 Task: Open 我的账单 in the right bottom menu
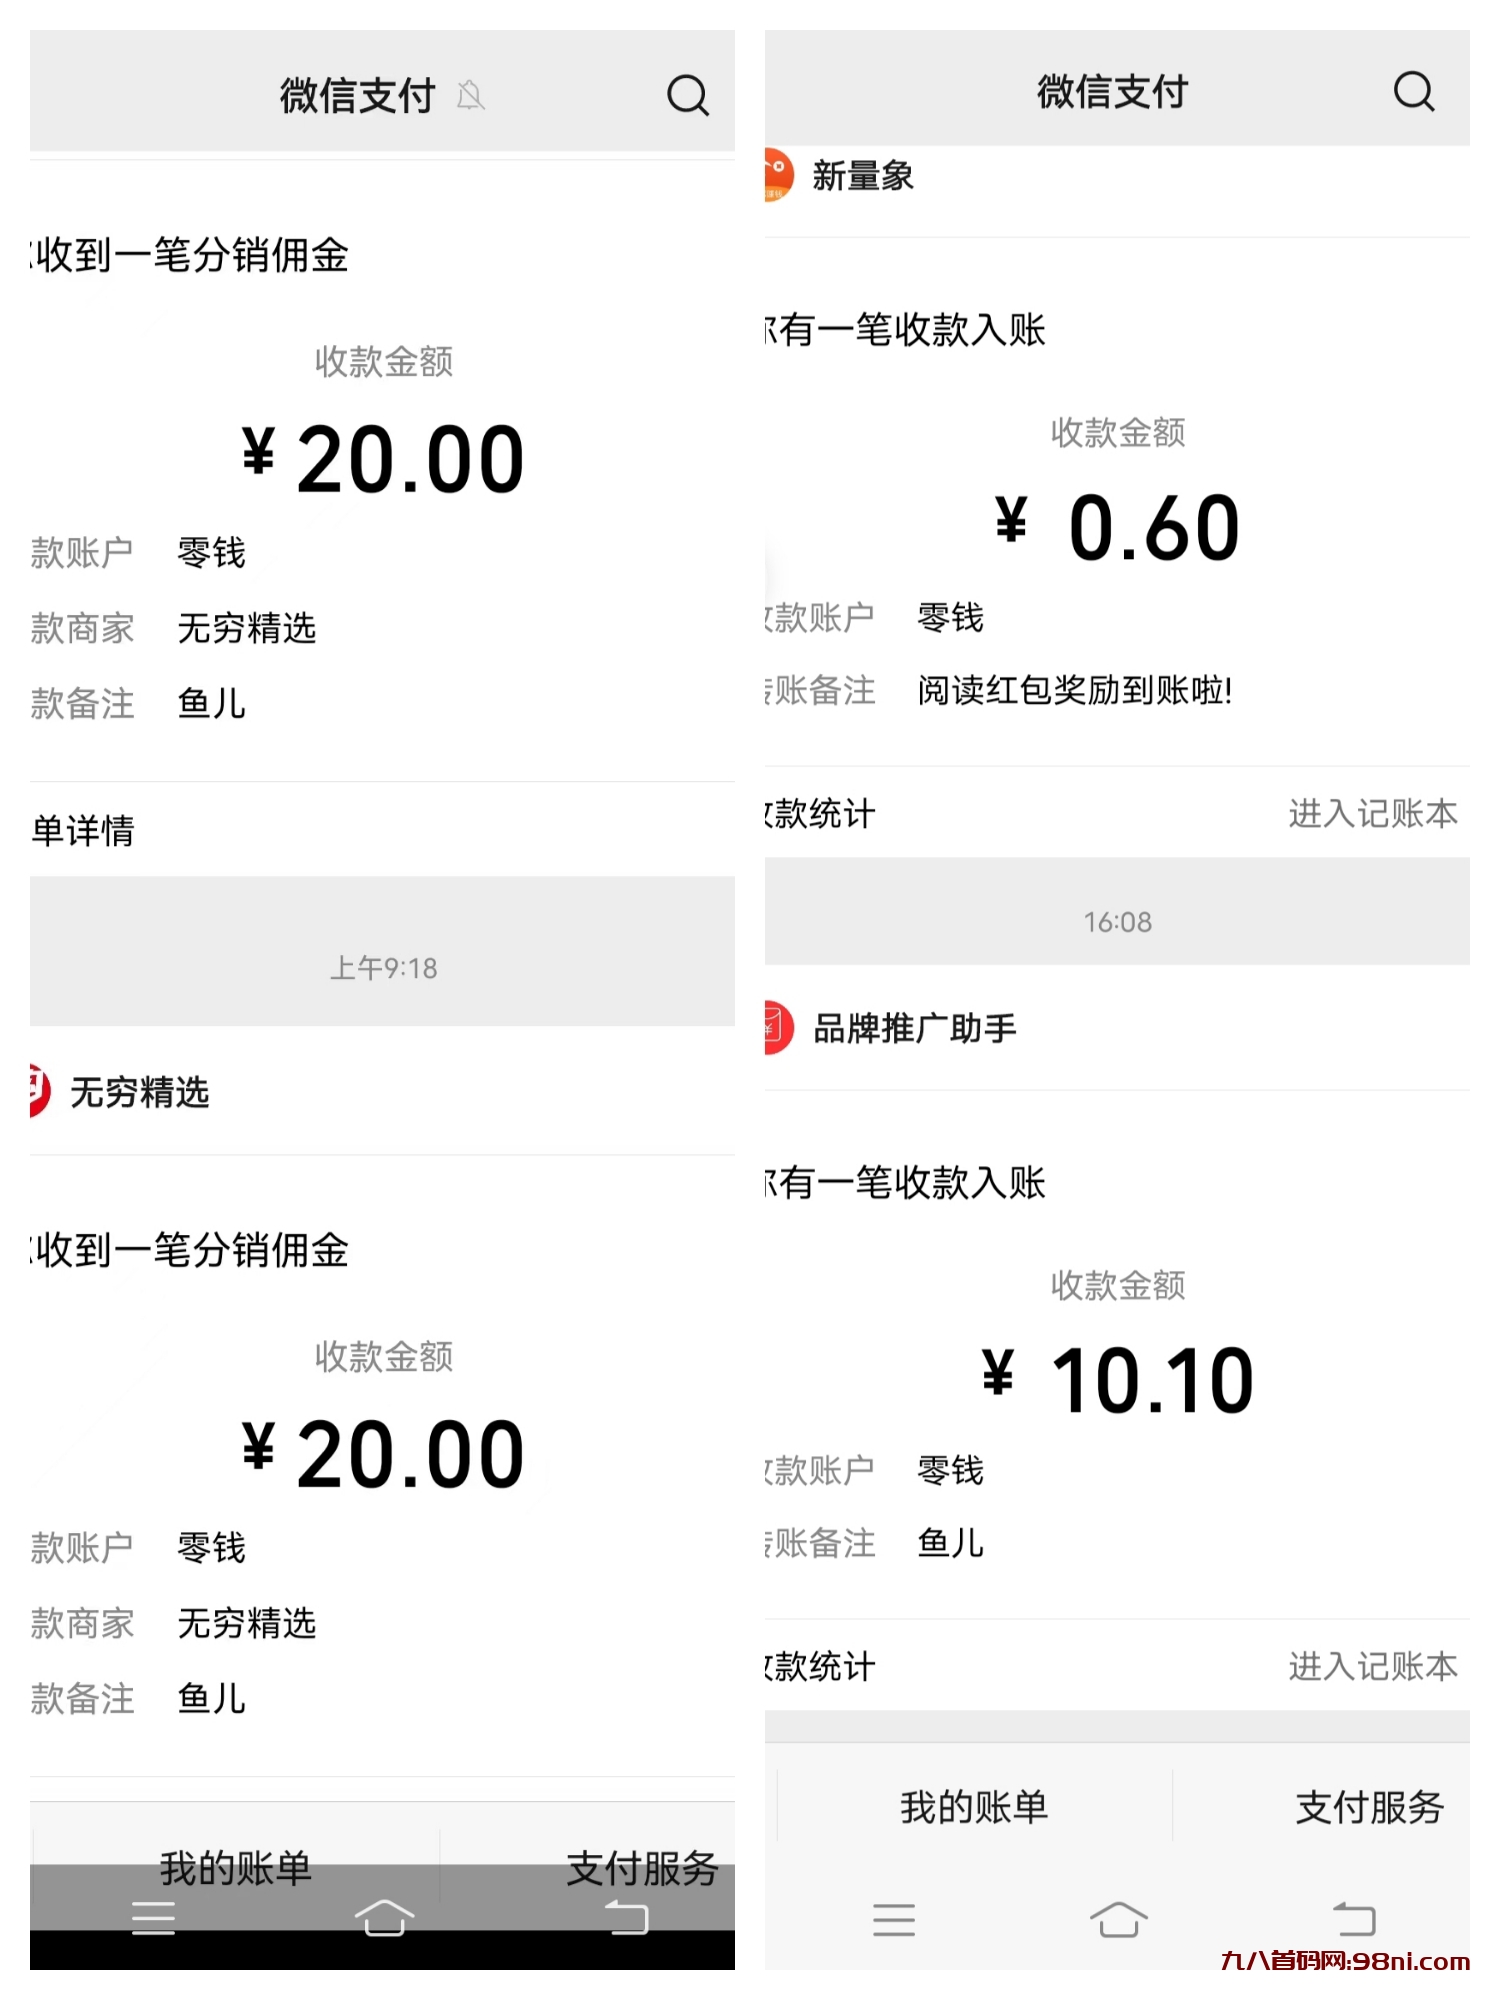pos(974,1807)
